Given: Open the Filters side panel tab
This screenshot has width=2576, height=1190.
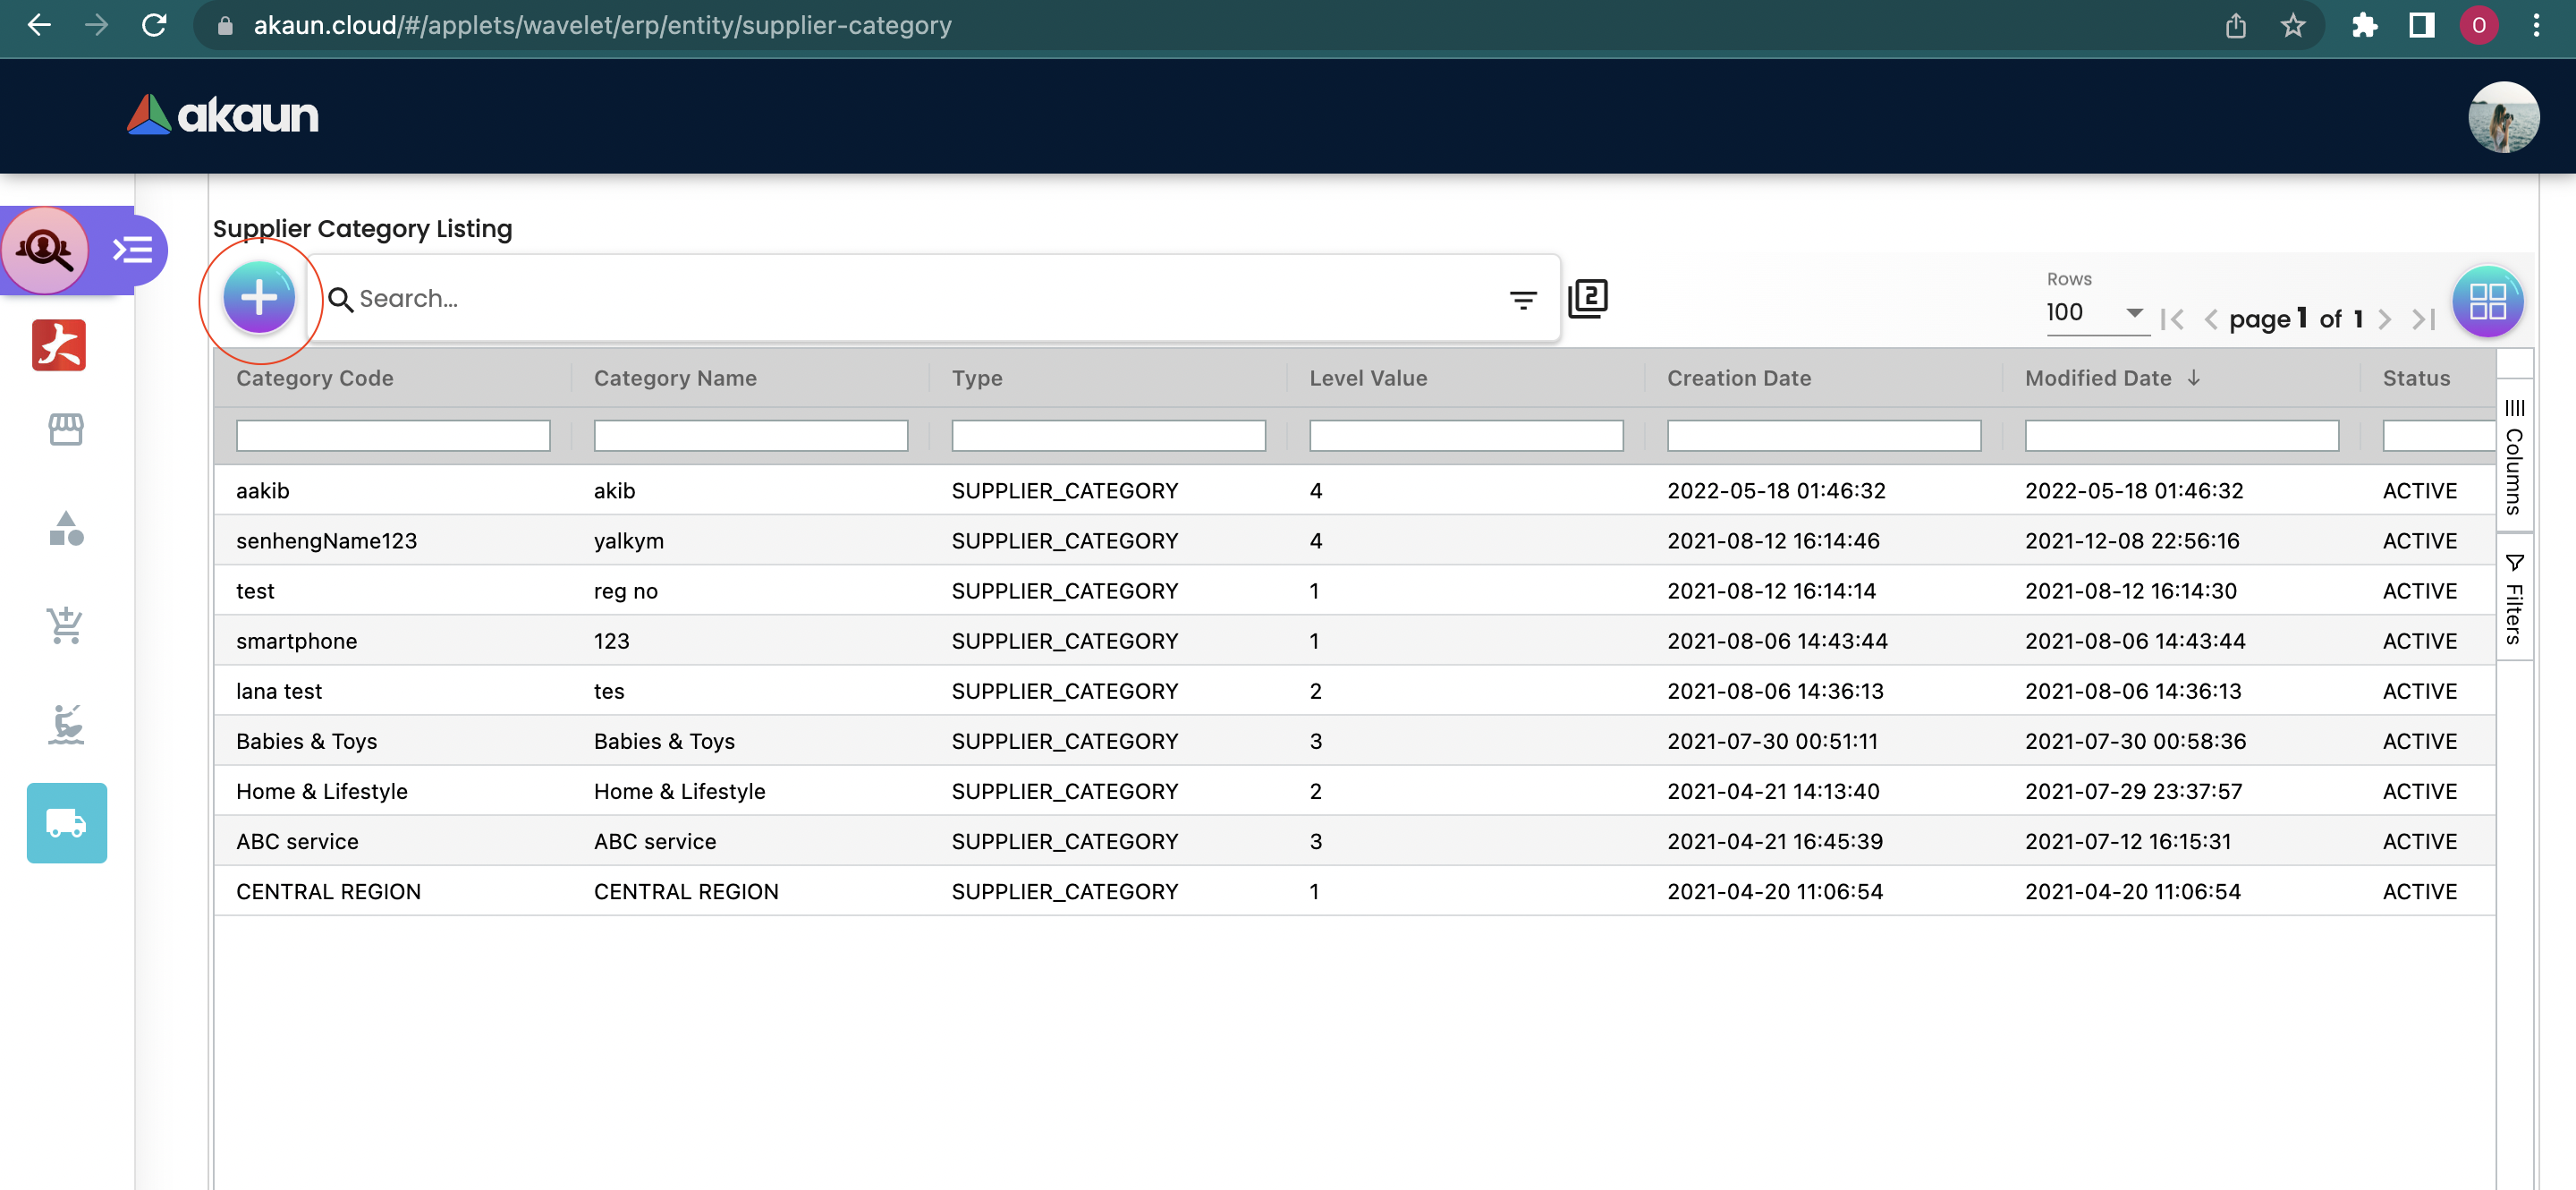Looking at the screenshot, I should [2514, 598].
